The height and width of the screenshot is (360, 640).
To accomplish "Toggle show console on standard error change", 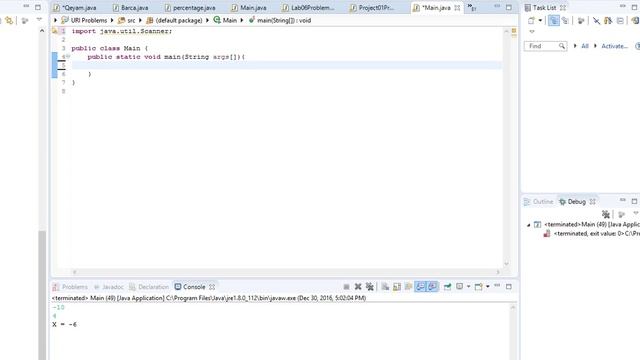I will 432,287.
